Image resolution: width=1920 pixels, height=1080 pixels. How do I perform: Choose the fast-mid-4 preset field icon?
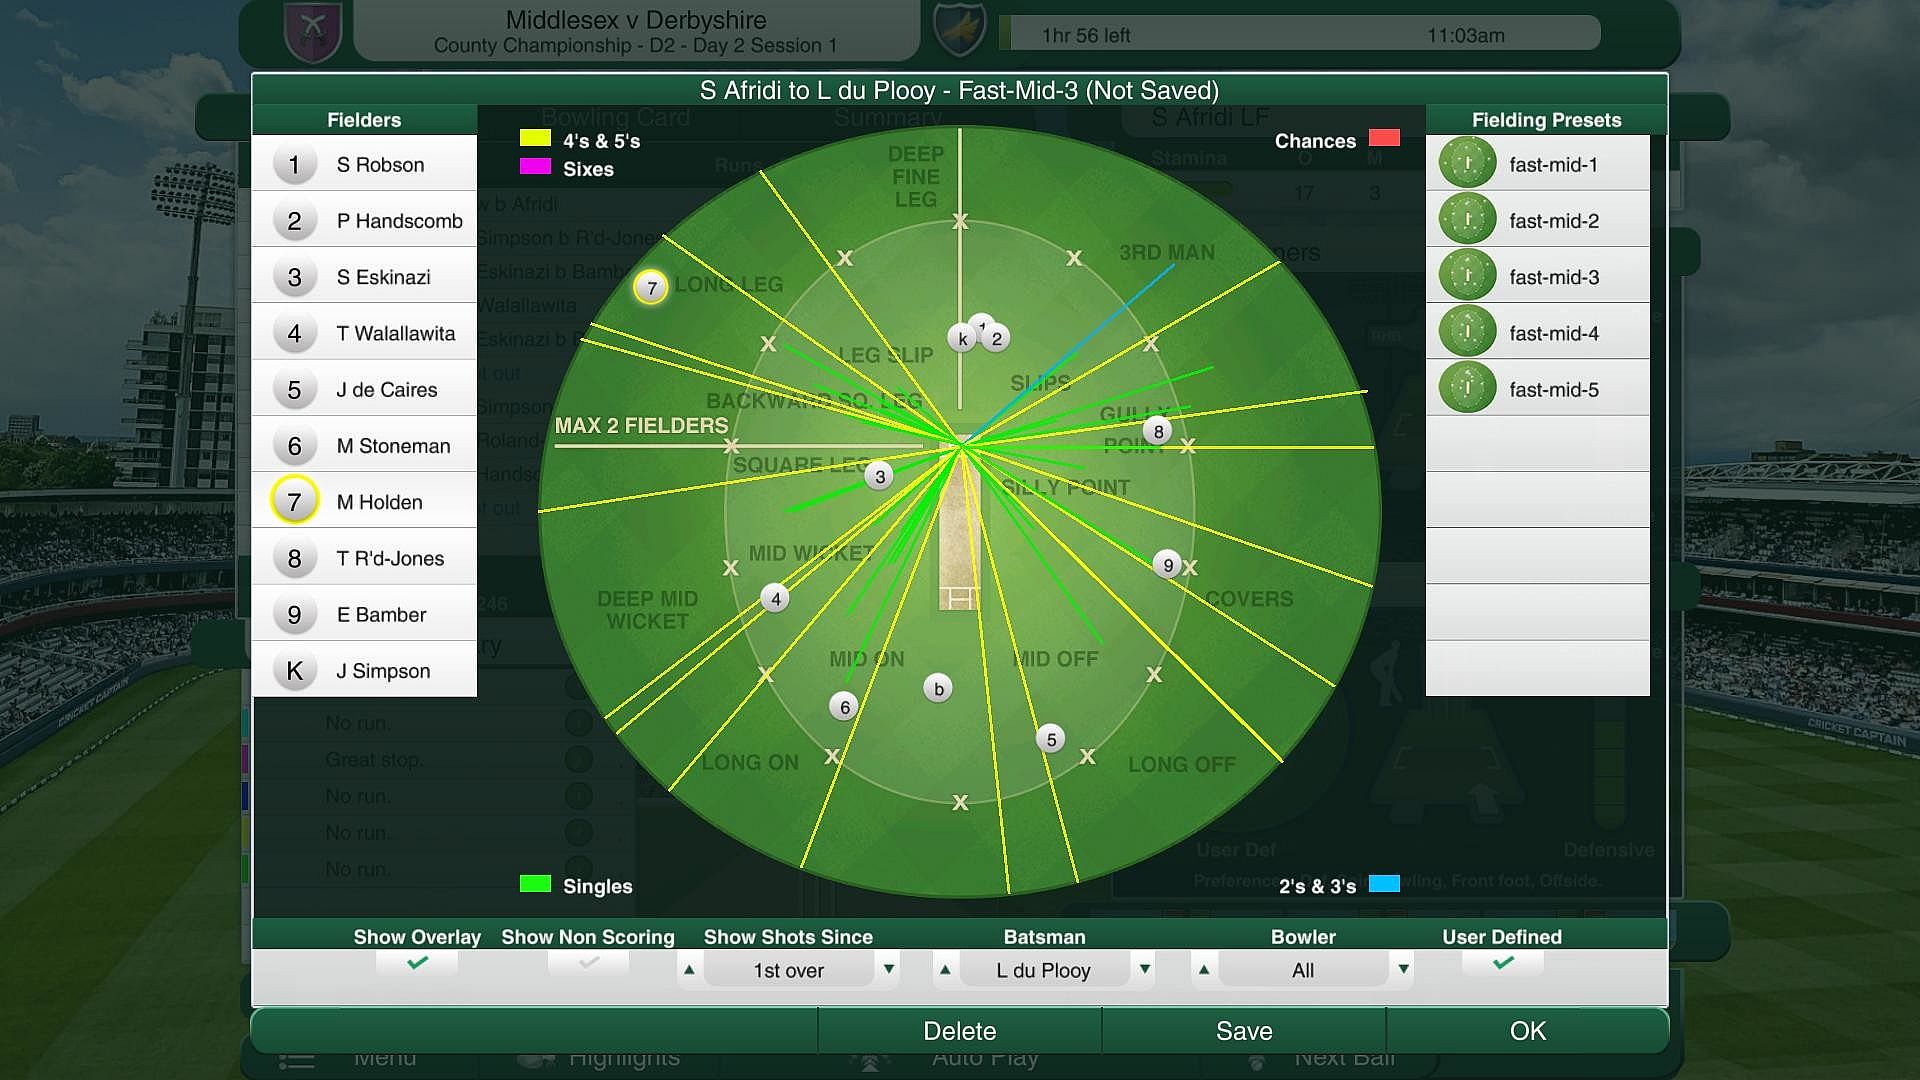[1467, 332]
